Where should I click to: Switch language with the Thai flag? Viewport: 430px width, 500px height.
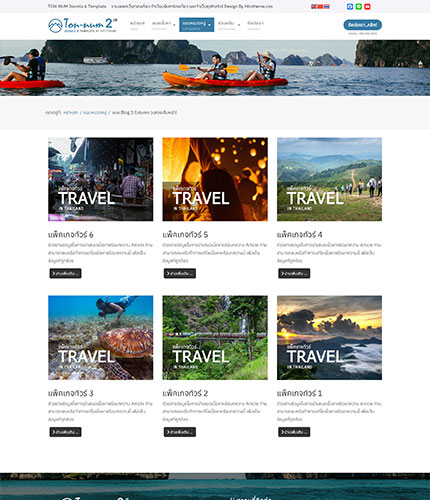327,6
